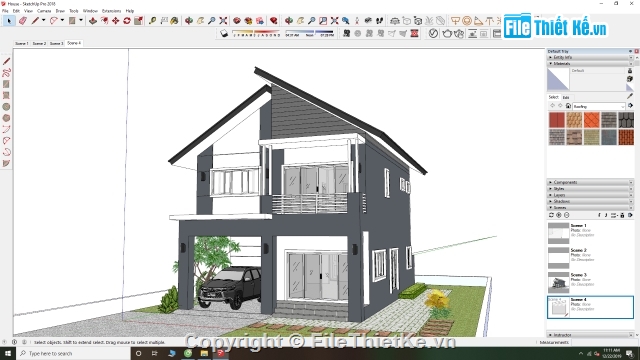Adjust the shadow time-of-day slider

click(x=309, y=33)
